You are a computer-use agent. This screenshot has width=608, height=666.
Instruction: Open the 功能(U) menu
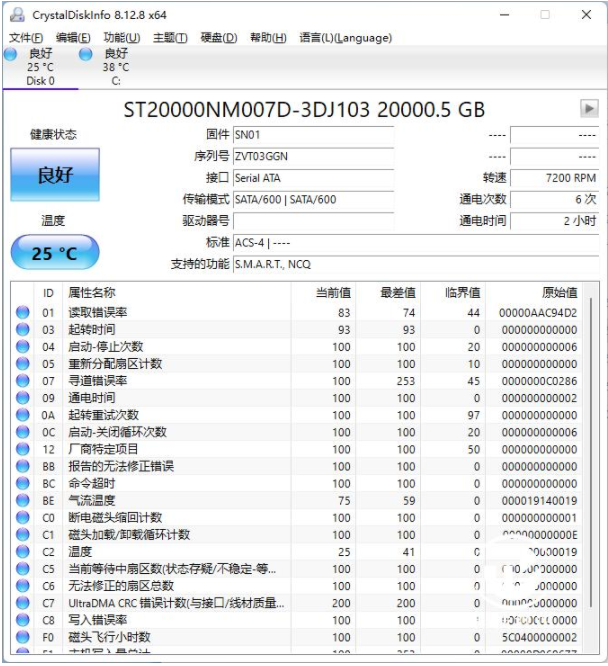click(122, 38)
